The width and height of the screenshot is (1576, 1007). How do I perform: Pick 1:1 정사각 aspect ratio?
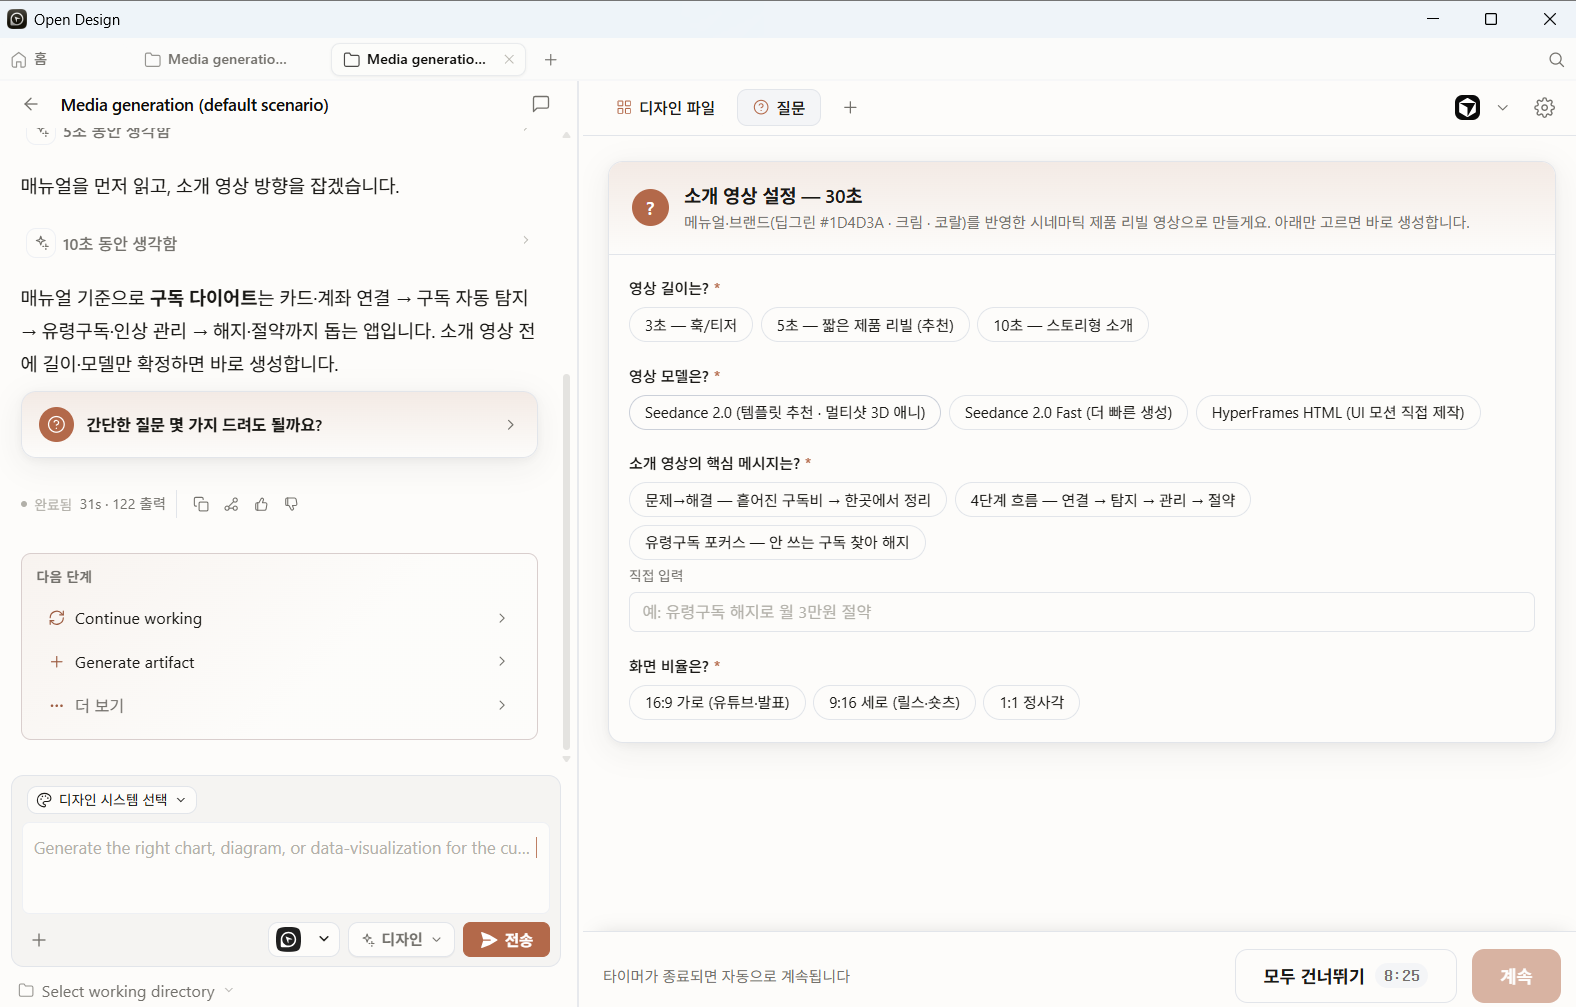[1032, 702]
